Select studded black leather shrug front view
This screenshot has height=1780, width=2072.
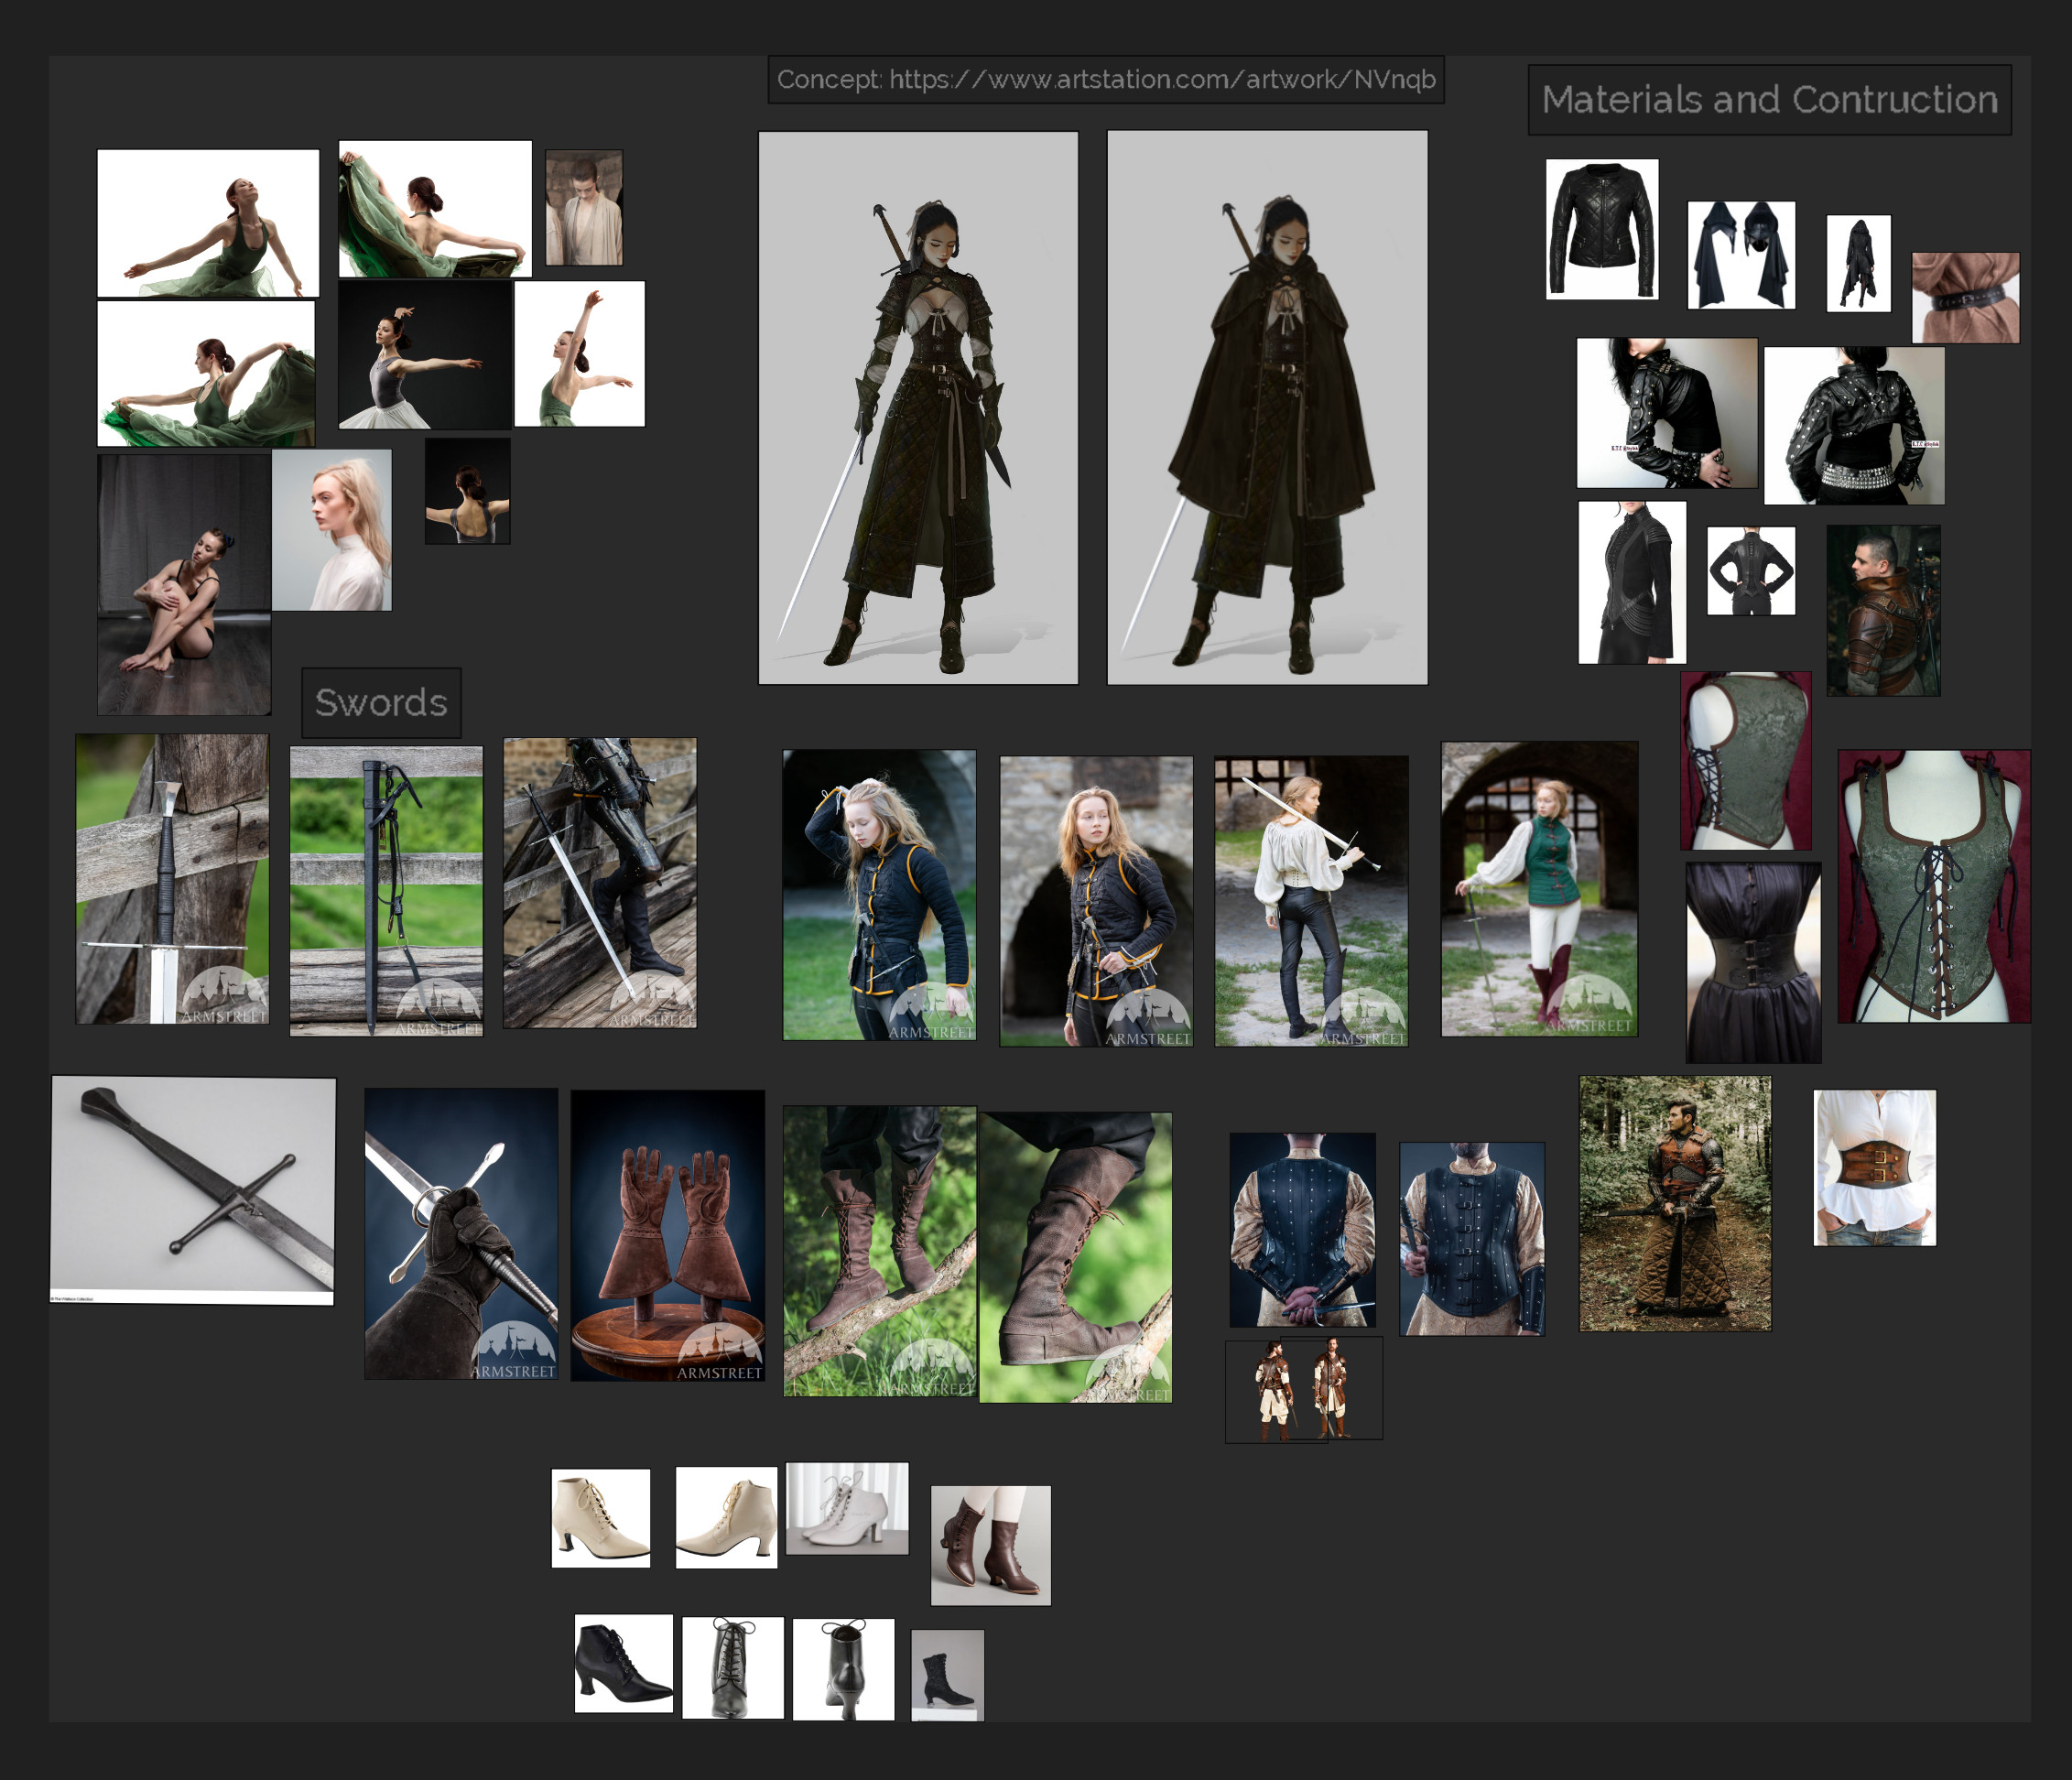click(x=1667, y=413)
